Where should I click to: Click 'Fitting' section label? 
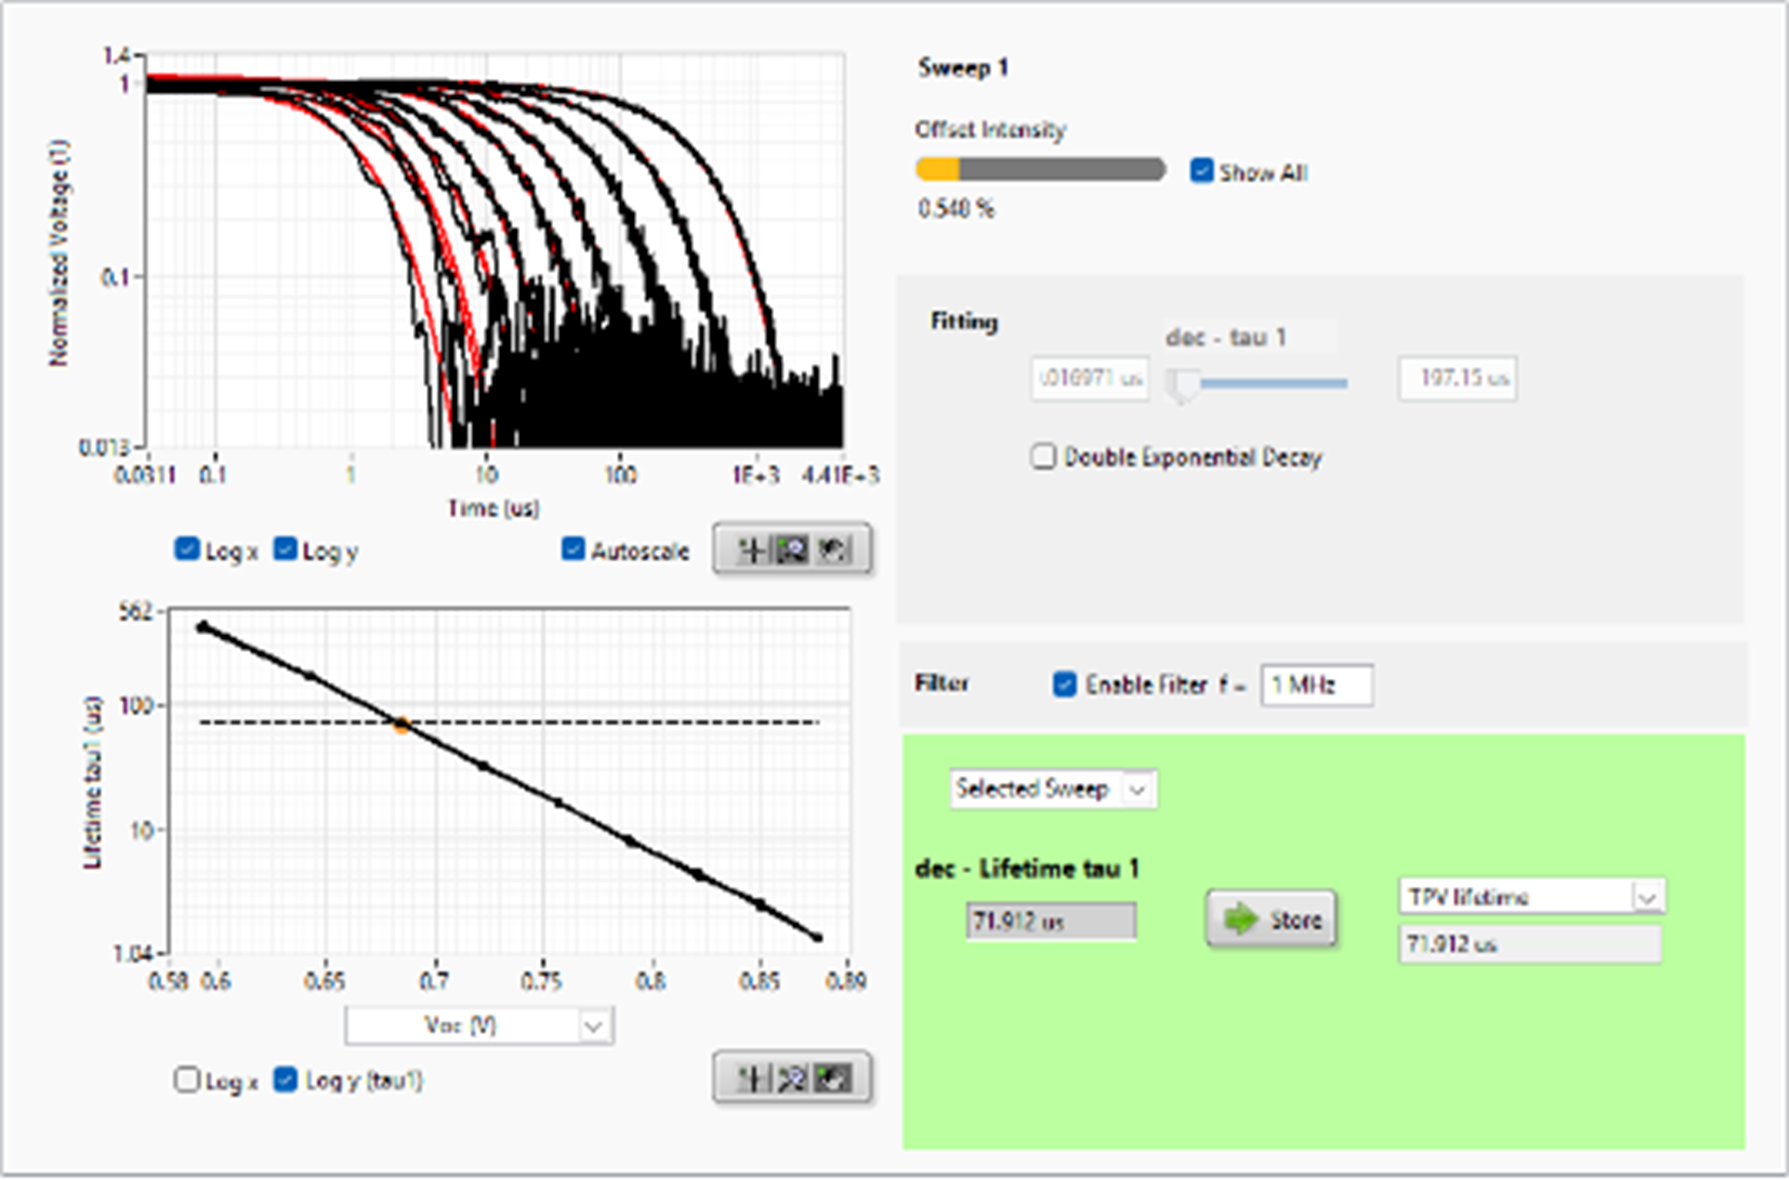click(x=964, y=321)
